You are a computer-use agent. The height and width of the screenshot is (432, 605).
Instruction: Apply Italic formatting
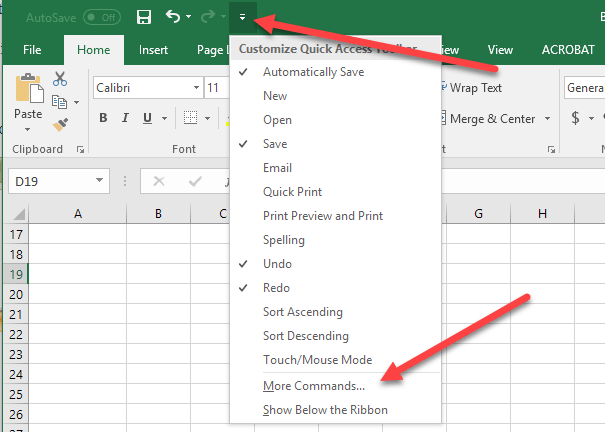click(x=125, y=119)
